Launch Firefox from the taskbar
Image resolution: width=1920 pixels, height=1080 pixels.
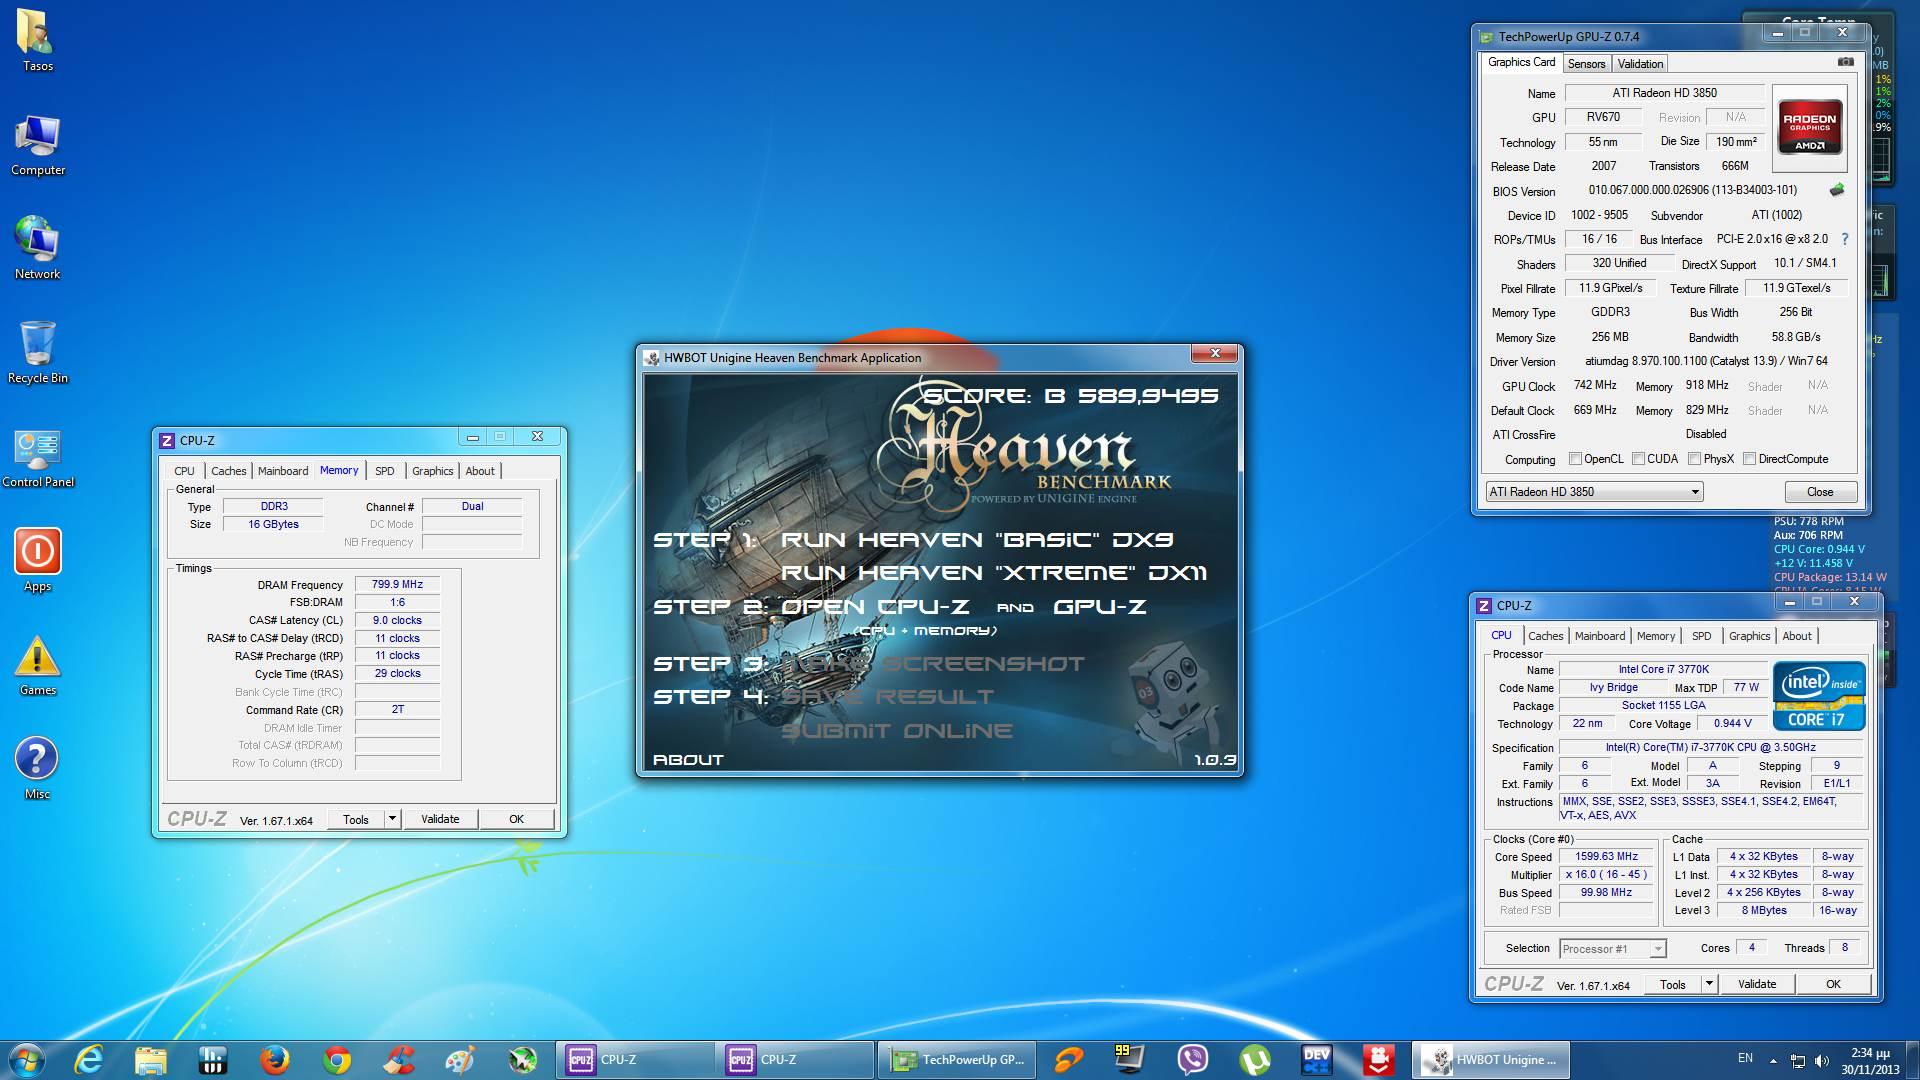tap(275, 1059)
